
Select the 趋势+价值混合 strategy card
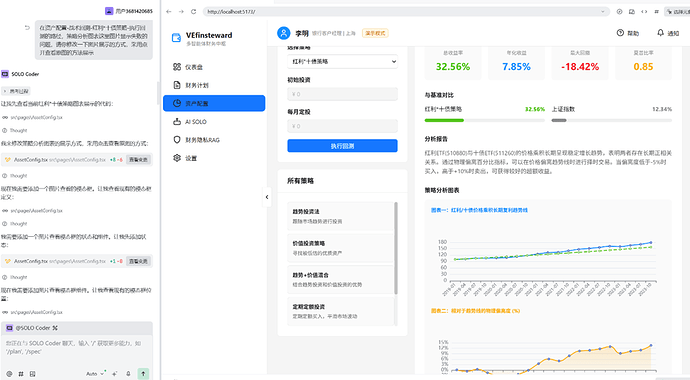pyautogui.click(x=341, y=280)
